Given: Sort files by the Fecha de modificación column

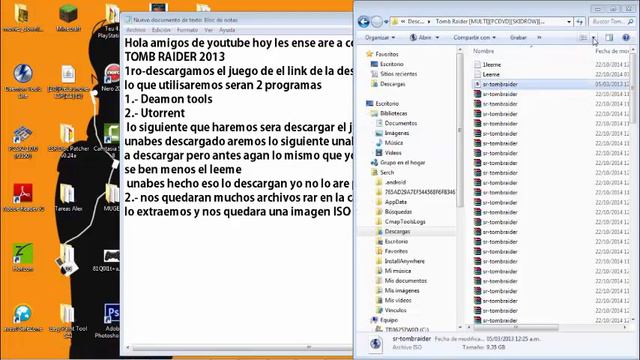Looking at the screenshot, I should 612,51.
